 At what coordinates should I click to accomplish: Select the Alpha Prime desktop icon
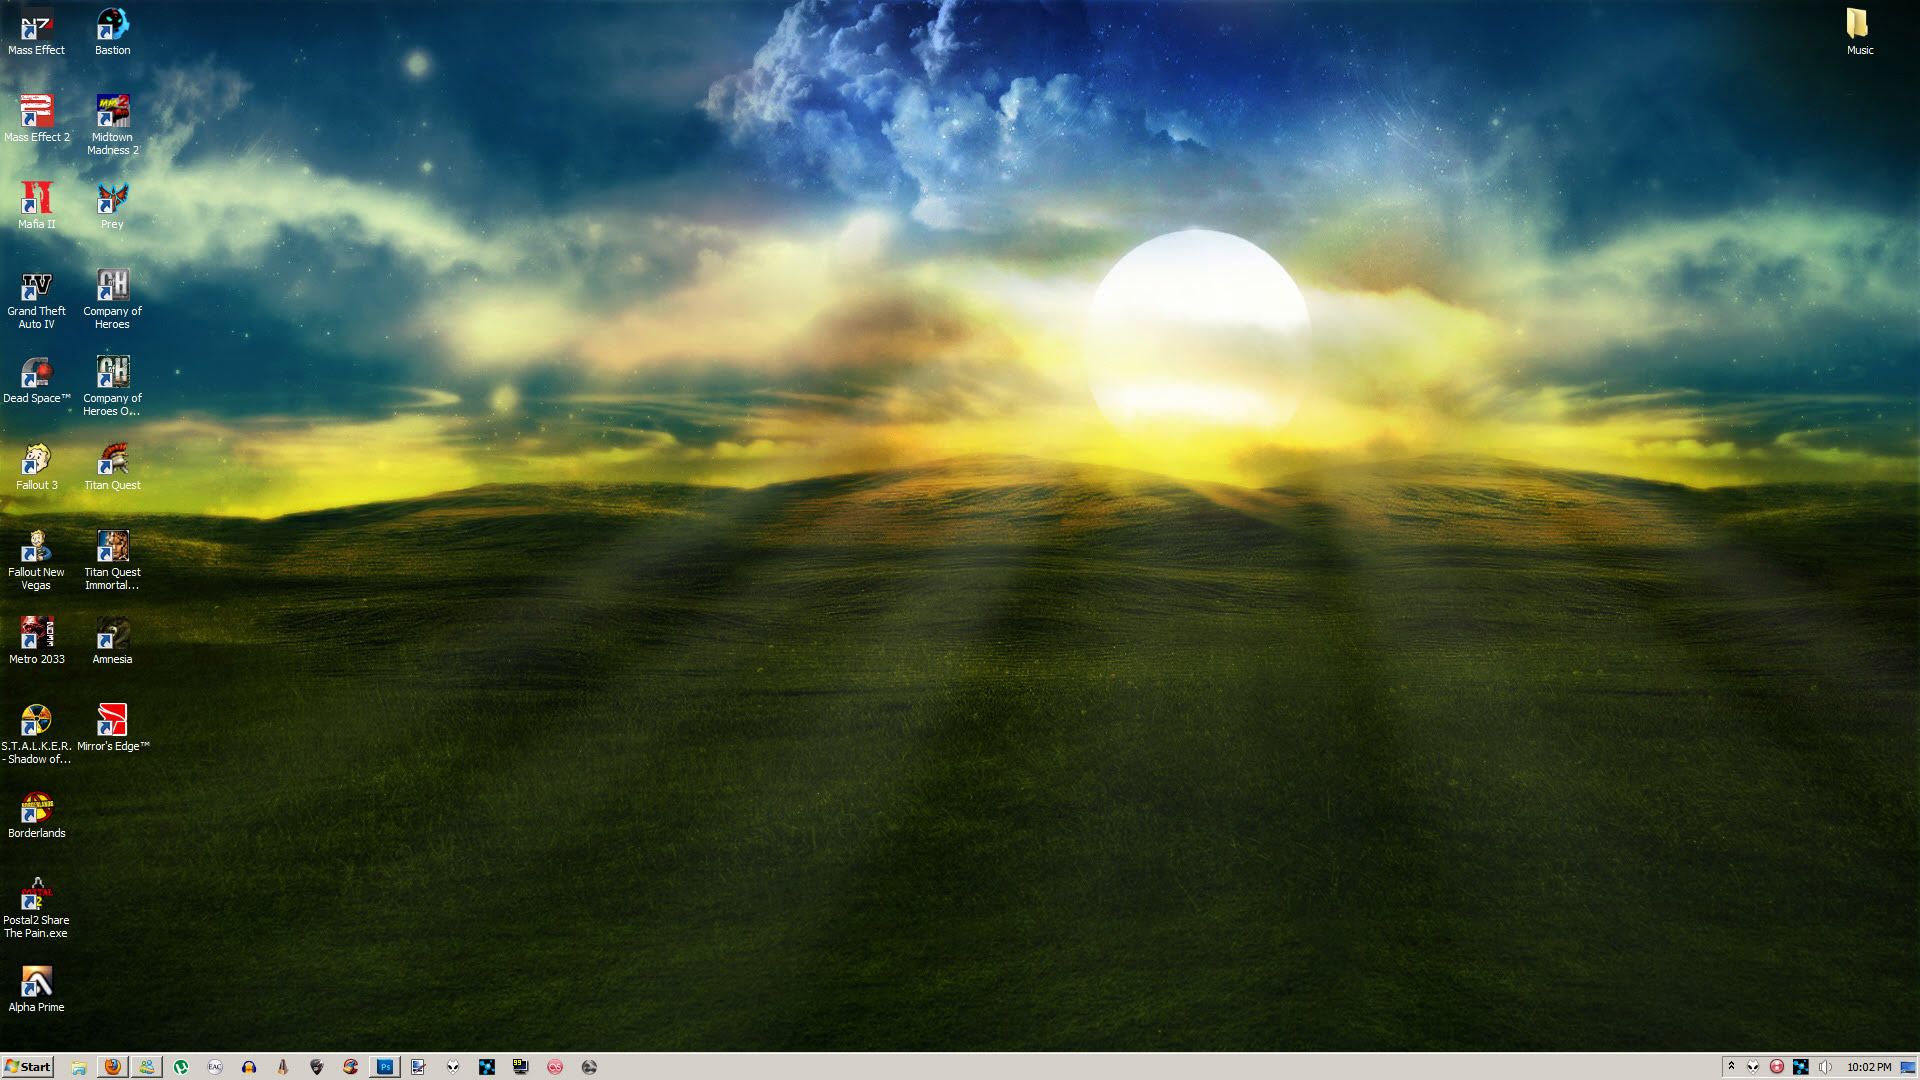(37, 982)
